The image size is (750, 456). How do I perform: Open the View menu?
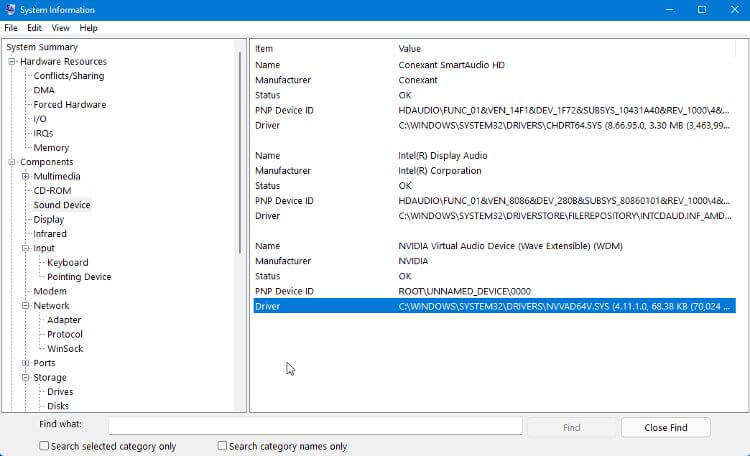(62, 28)
